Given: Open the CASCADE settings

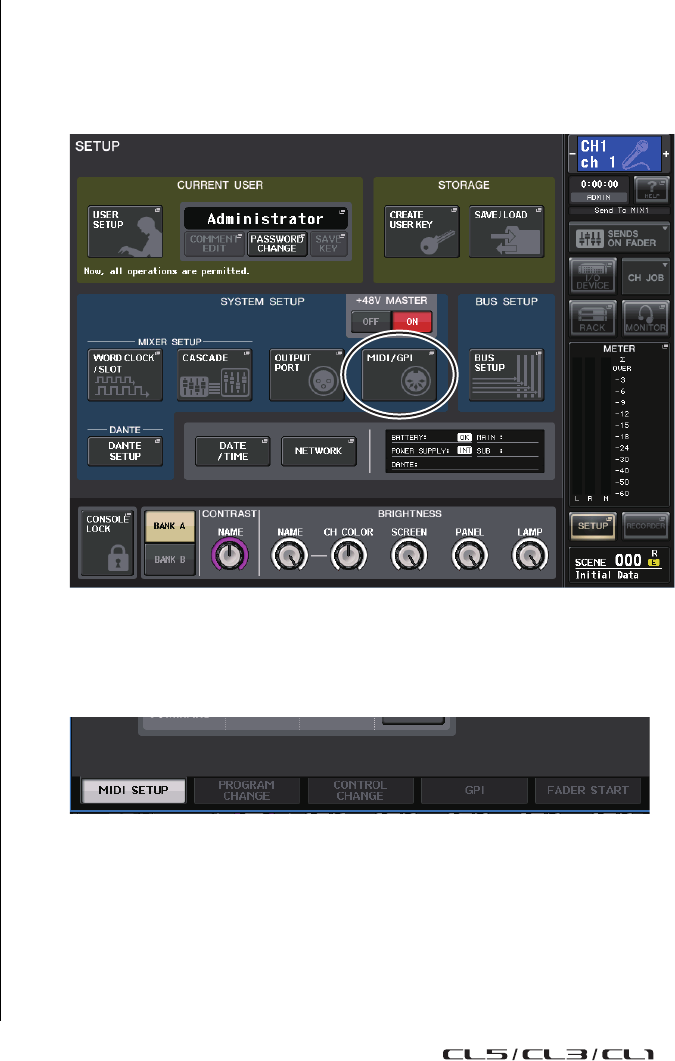Looking at the screenshot, I should (x=214, y=375).
